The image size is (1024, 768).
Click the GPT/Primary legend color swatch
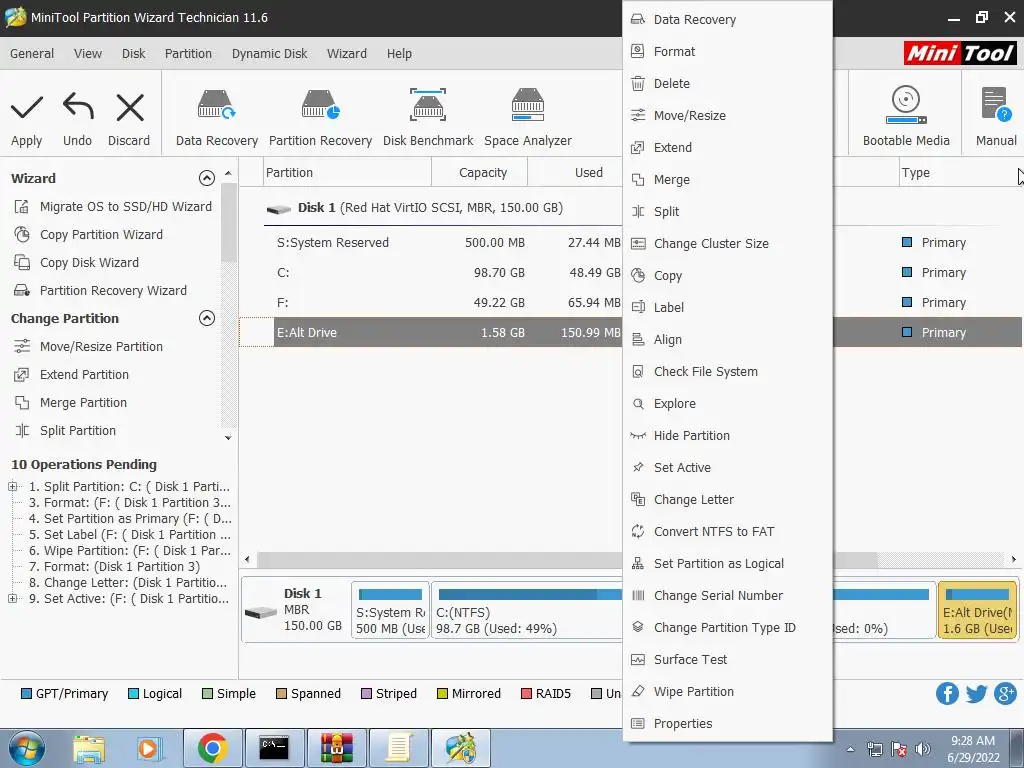26,694
